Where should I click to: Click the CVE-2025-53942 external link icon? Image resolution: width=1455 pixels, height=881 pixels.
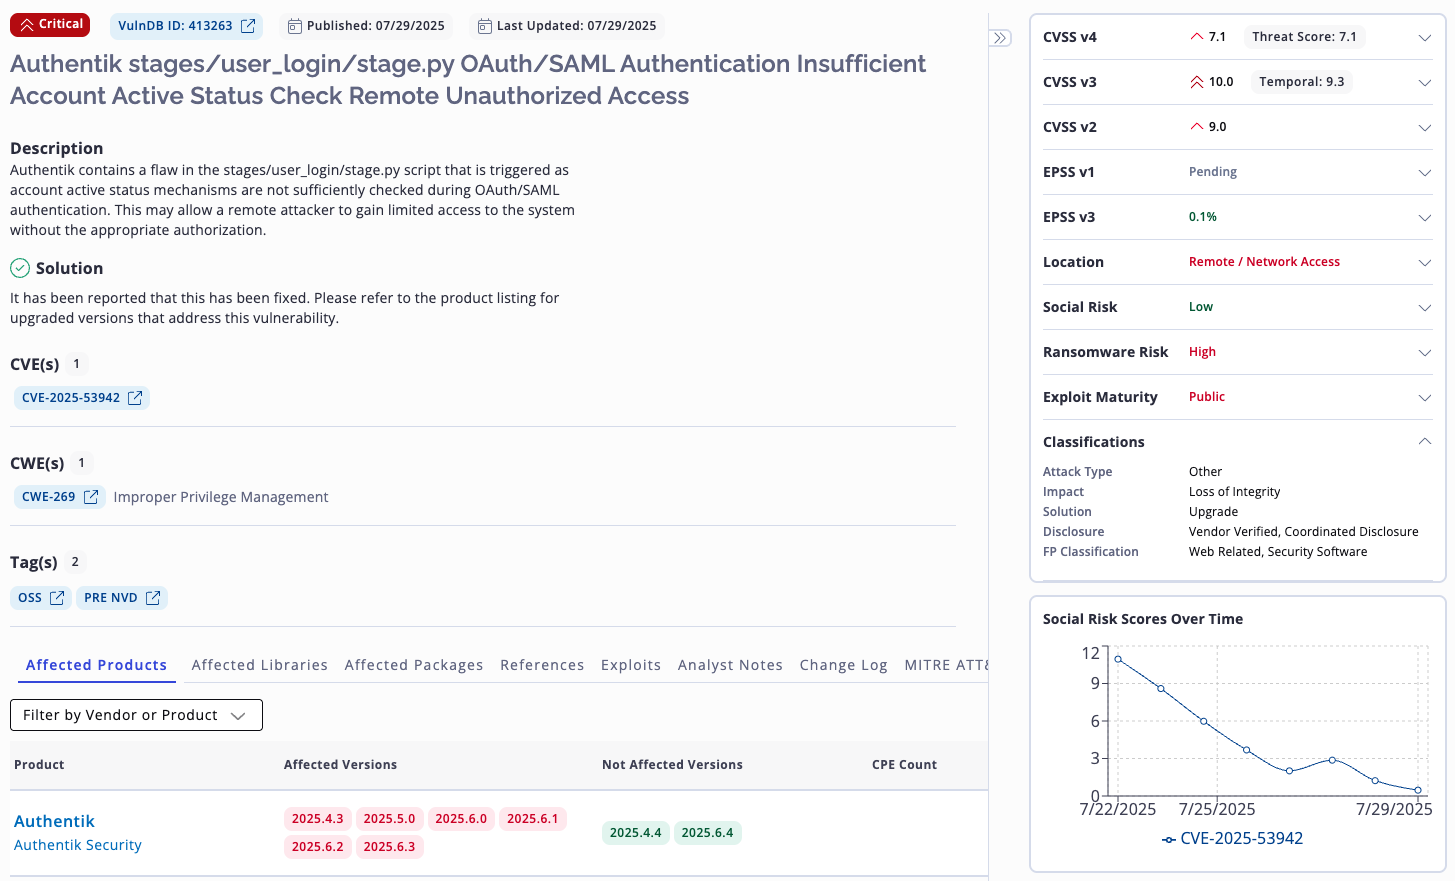pos(135,398)
